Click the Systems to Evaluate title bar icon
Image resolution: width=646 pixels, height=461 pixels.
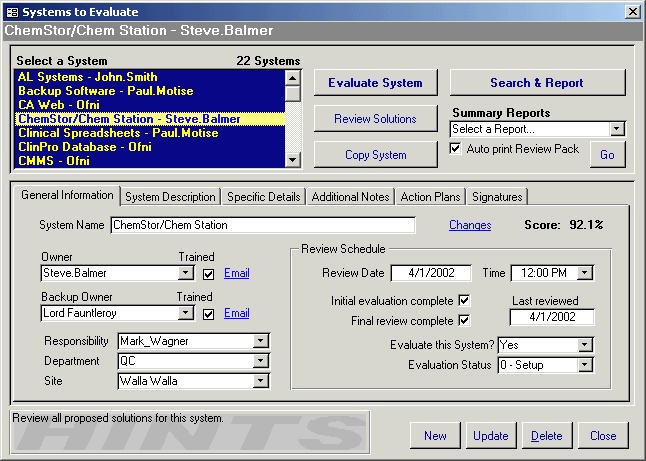(12, 11)
